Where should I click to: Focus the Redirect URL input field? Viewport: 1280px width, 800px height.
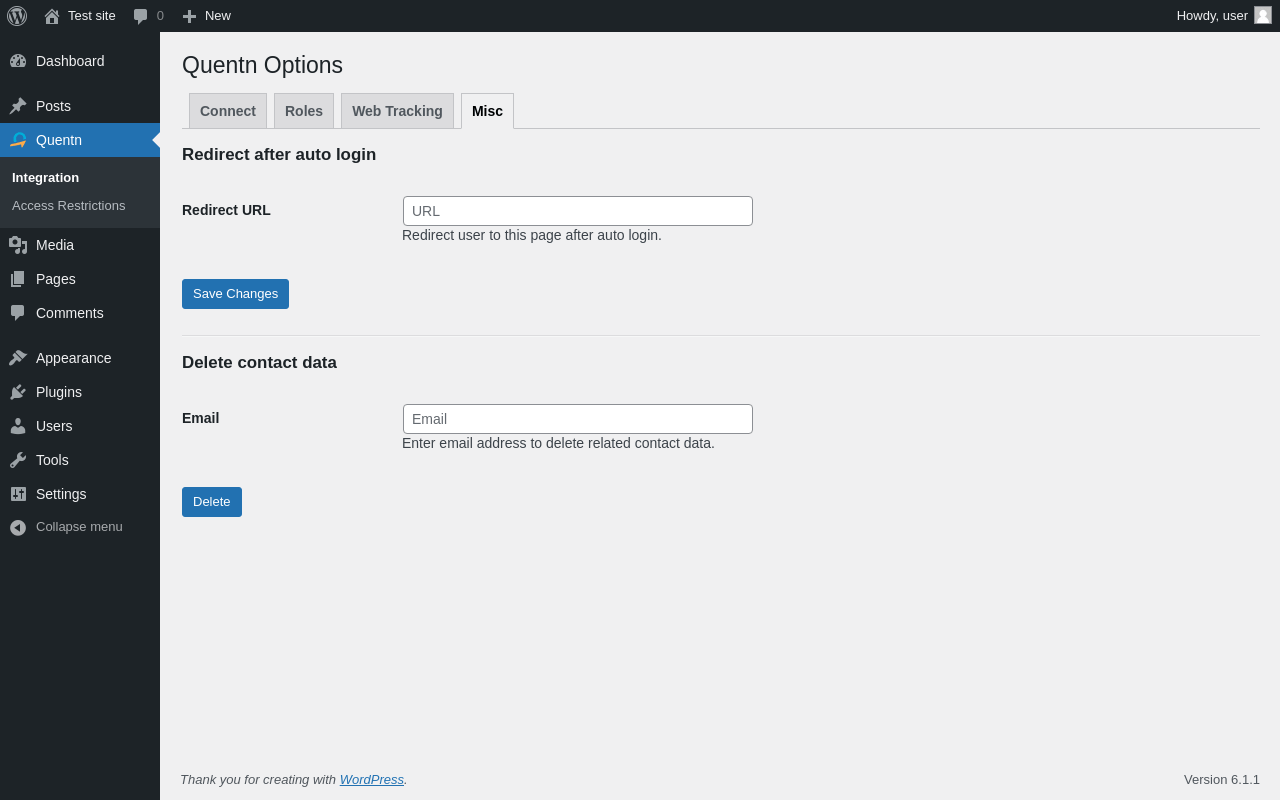pyautogui.click(x=578, y=211)
